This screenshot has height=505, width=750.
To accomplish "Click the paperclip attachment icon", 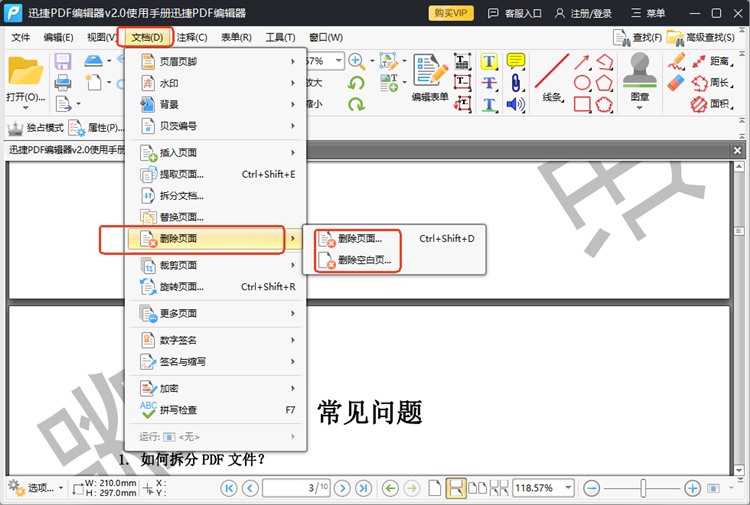I will 516,83.
